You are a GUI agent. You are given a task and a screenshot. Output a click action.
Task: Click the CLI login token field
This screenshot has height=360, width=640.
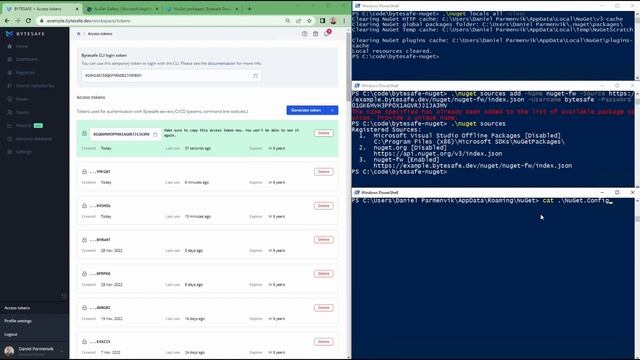[171, 76]
